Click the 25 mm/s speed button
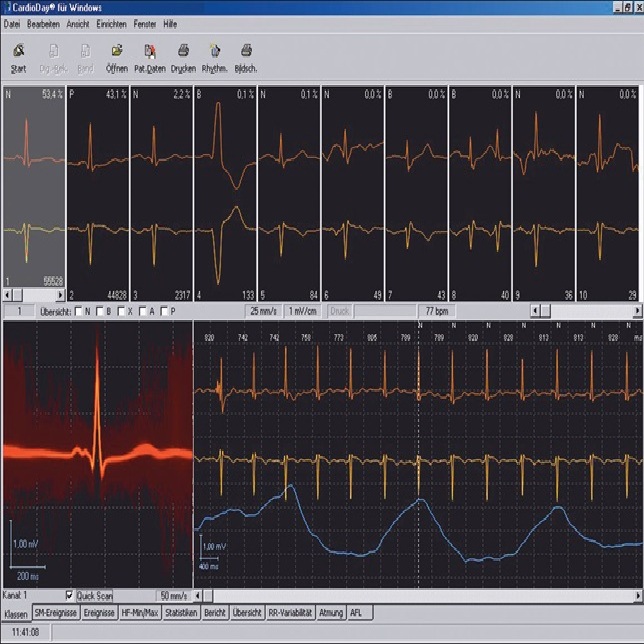The image size is (644, 644). click(263, 311)
